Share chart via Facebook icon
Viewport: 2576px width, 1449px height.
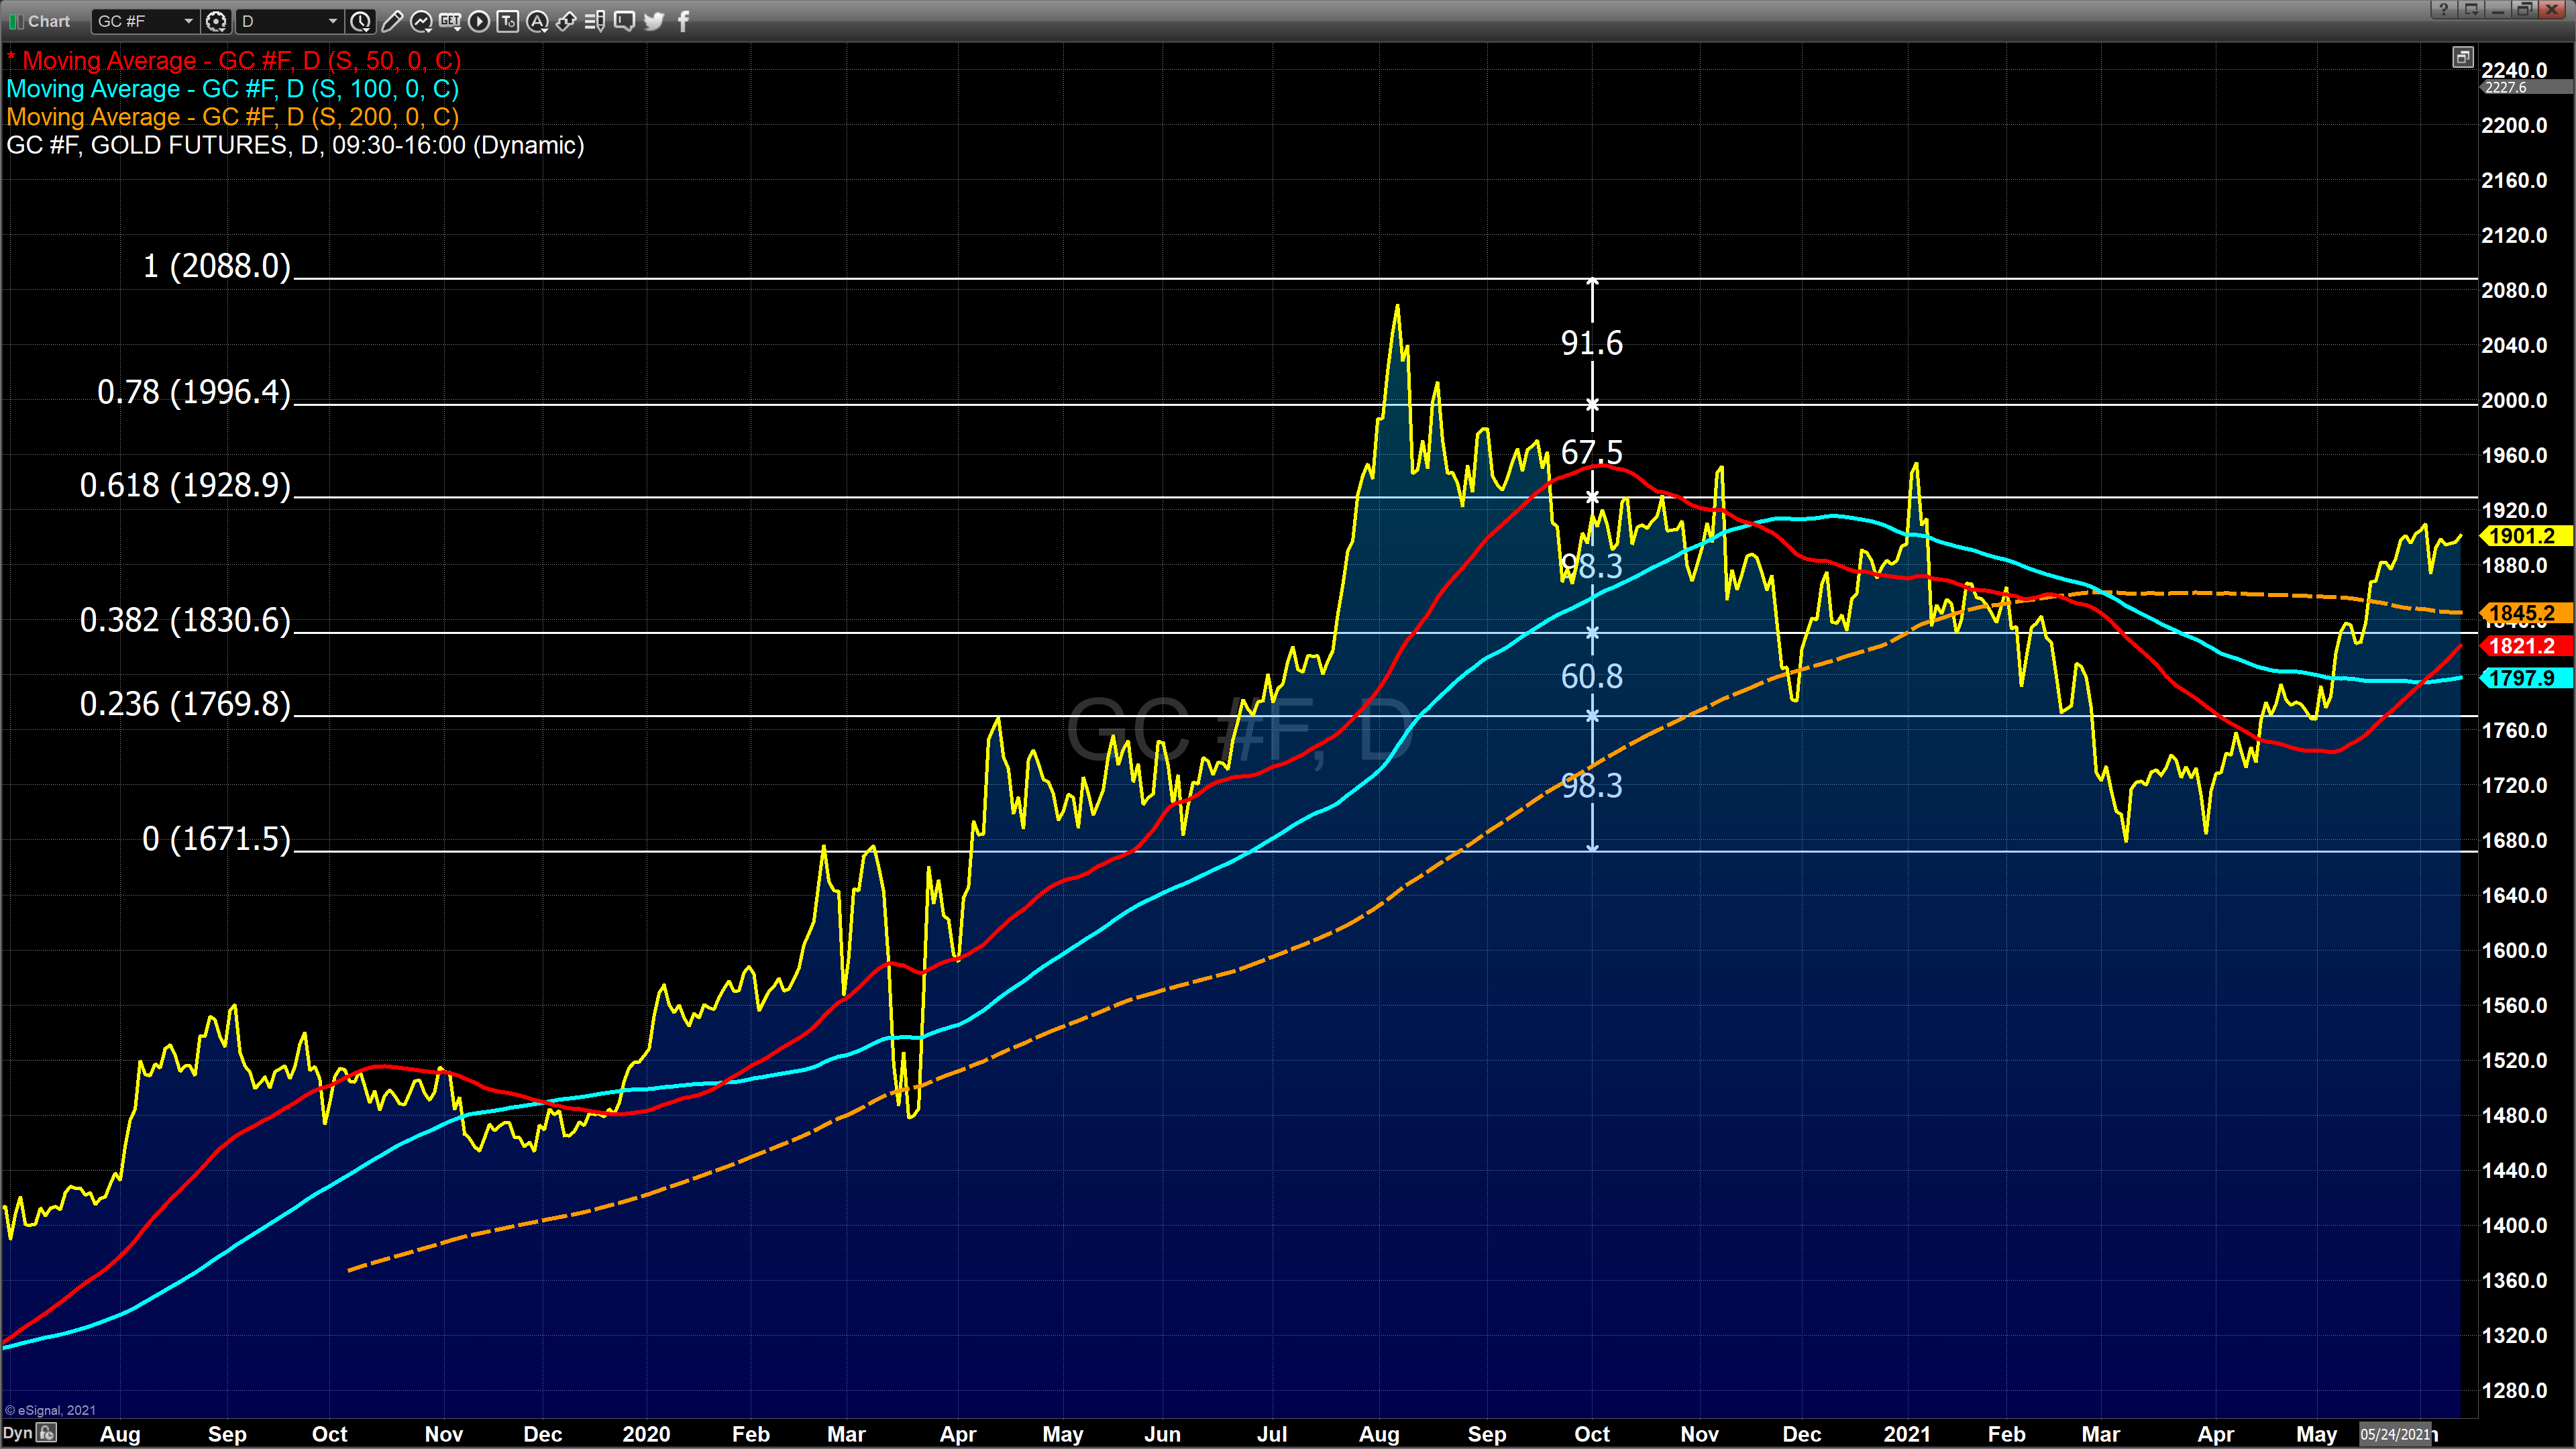tap(684, 21)
